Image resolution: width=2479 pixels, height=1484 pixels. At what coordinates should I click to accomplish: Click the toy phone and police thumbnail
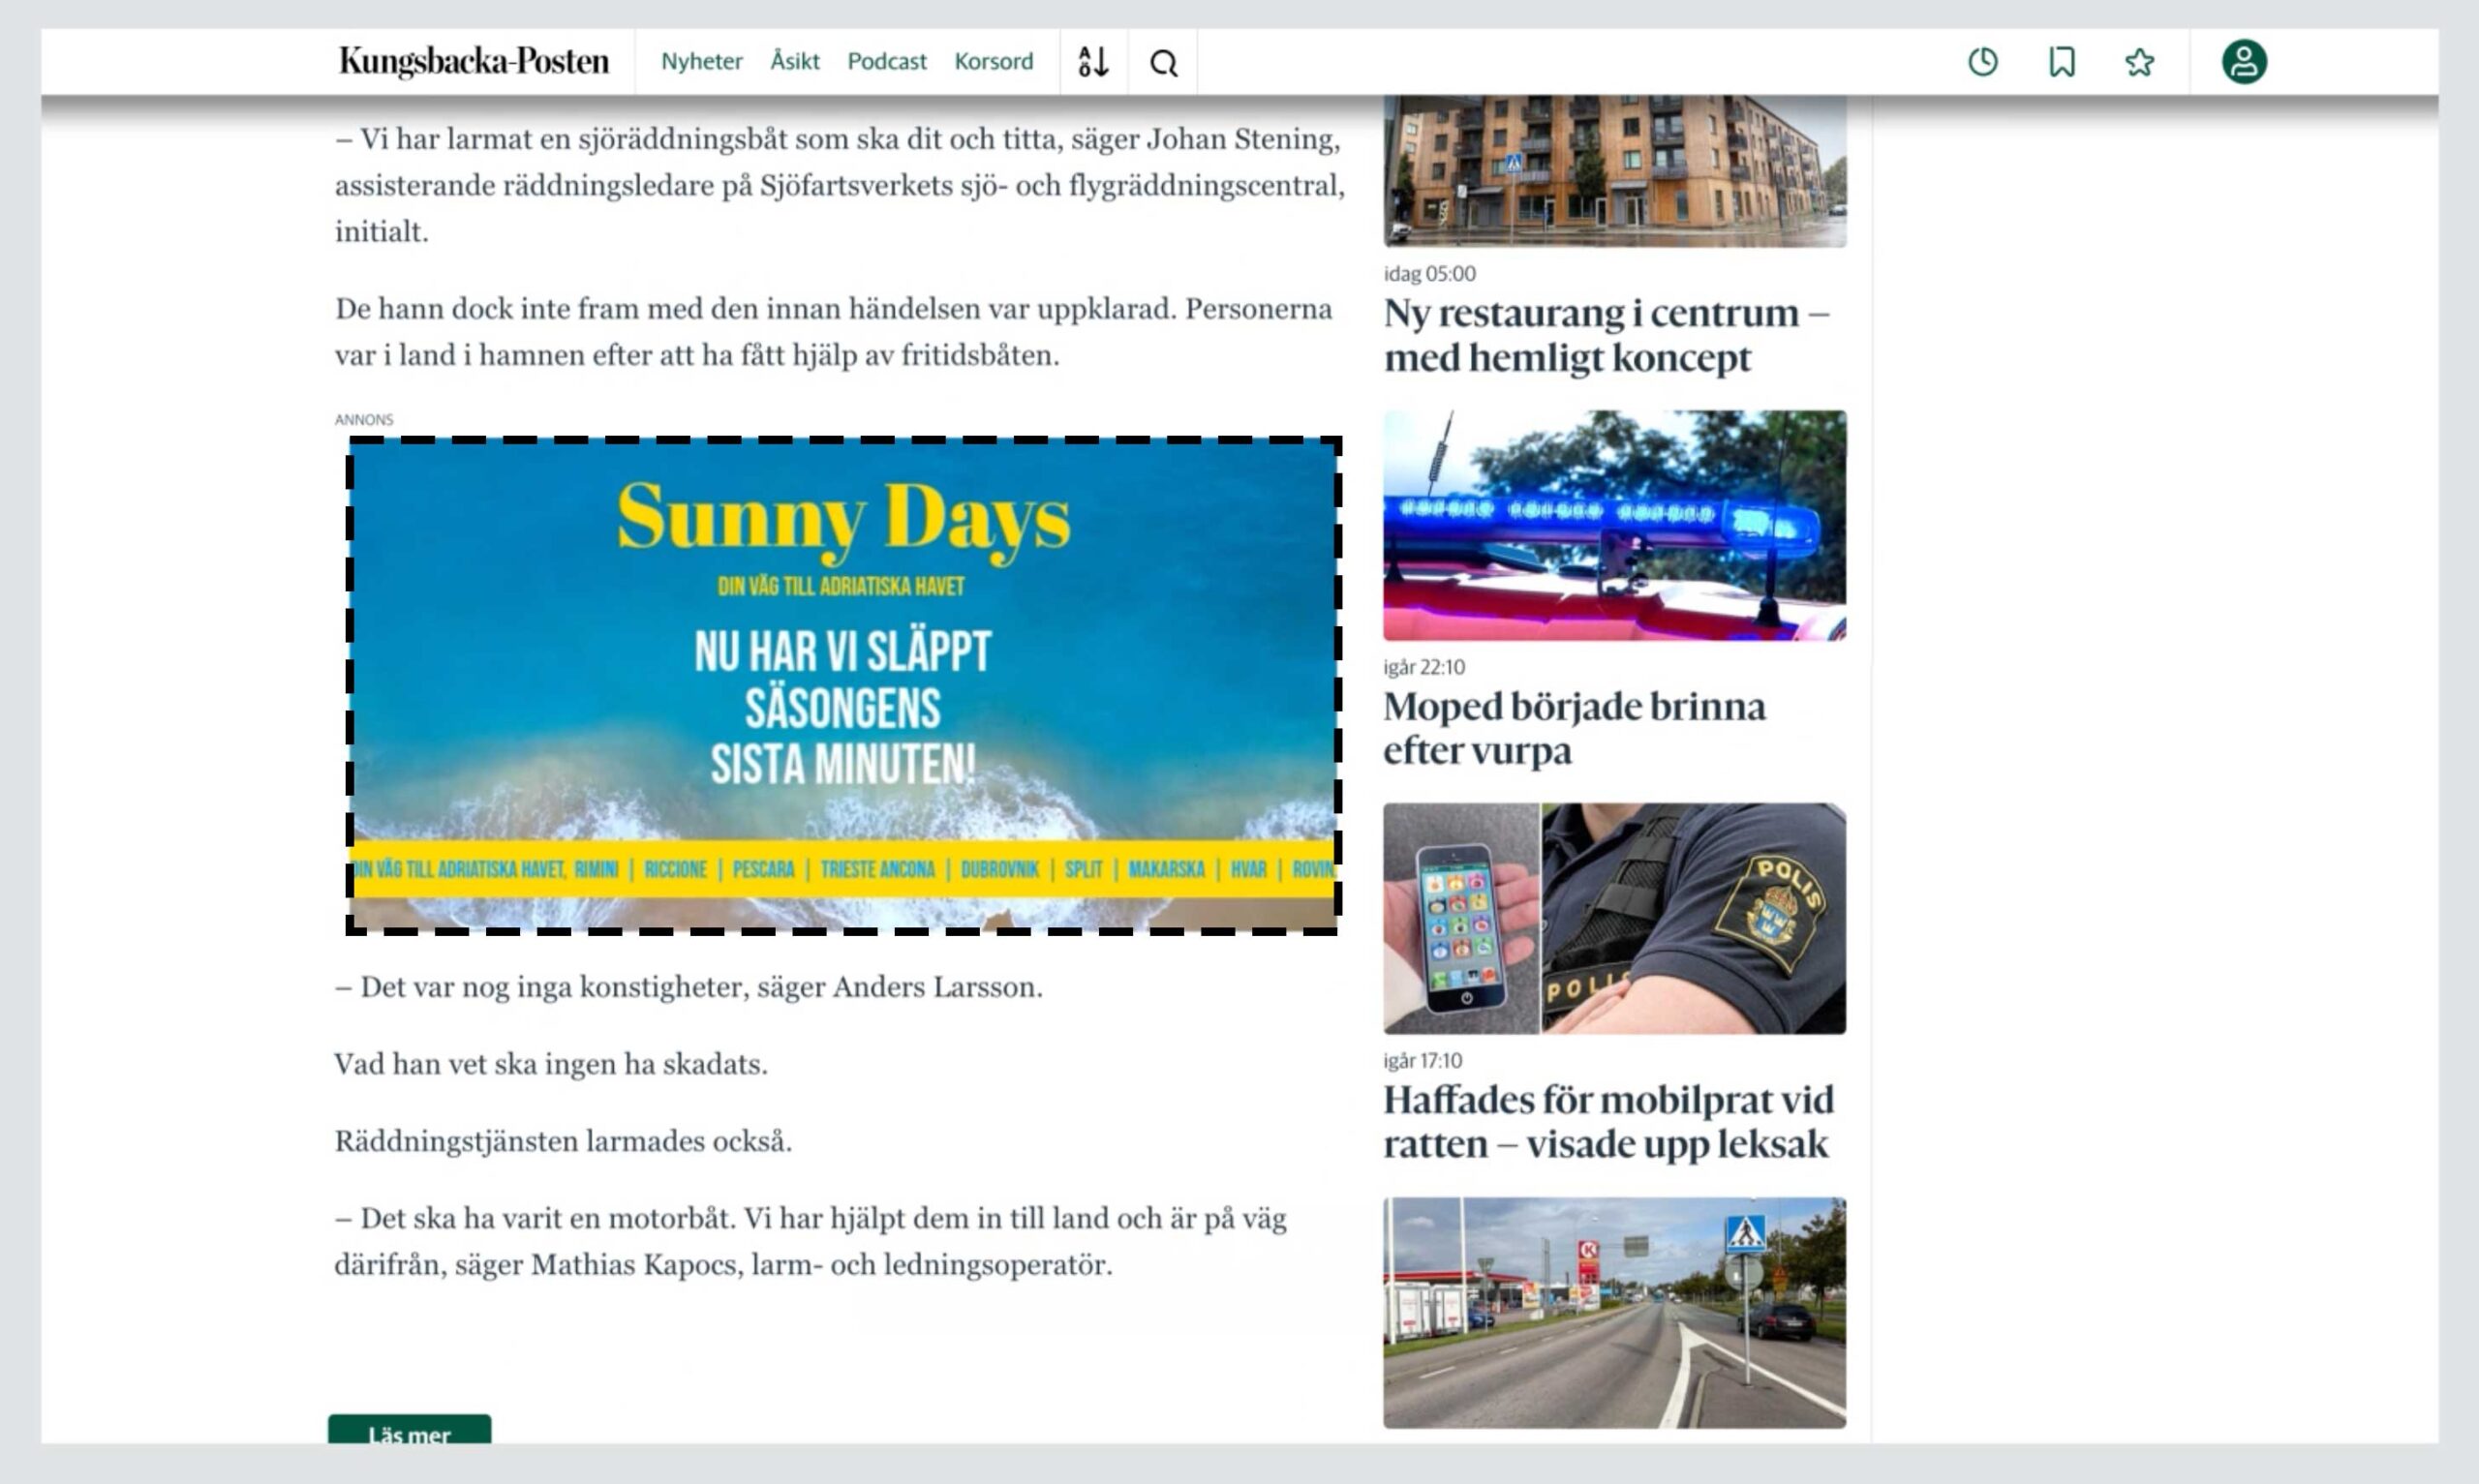pos(1614,918)
